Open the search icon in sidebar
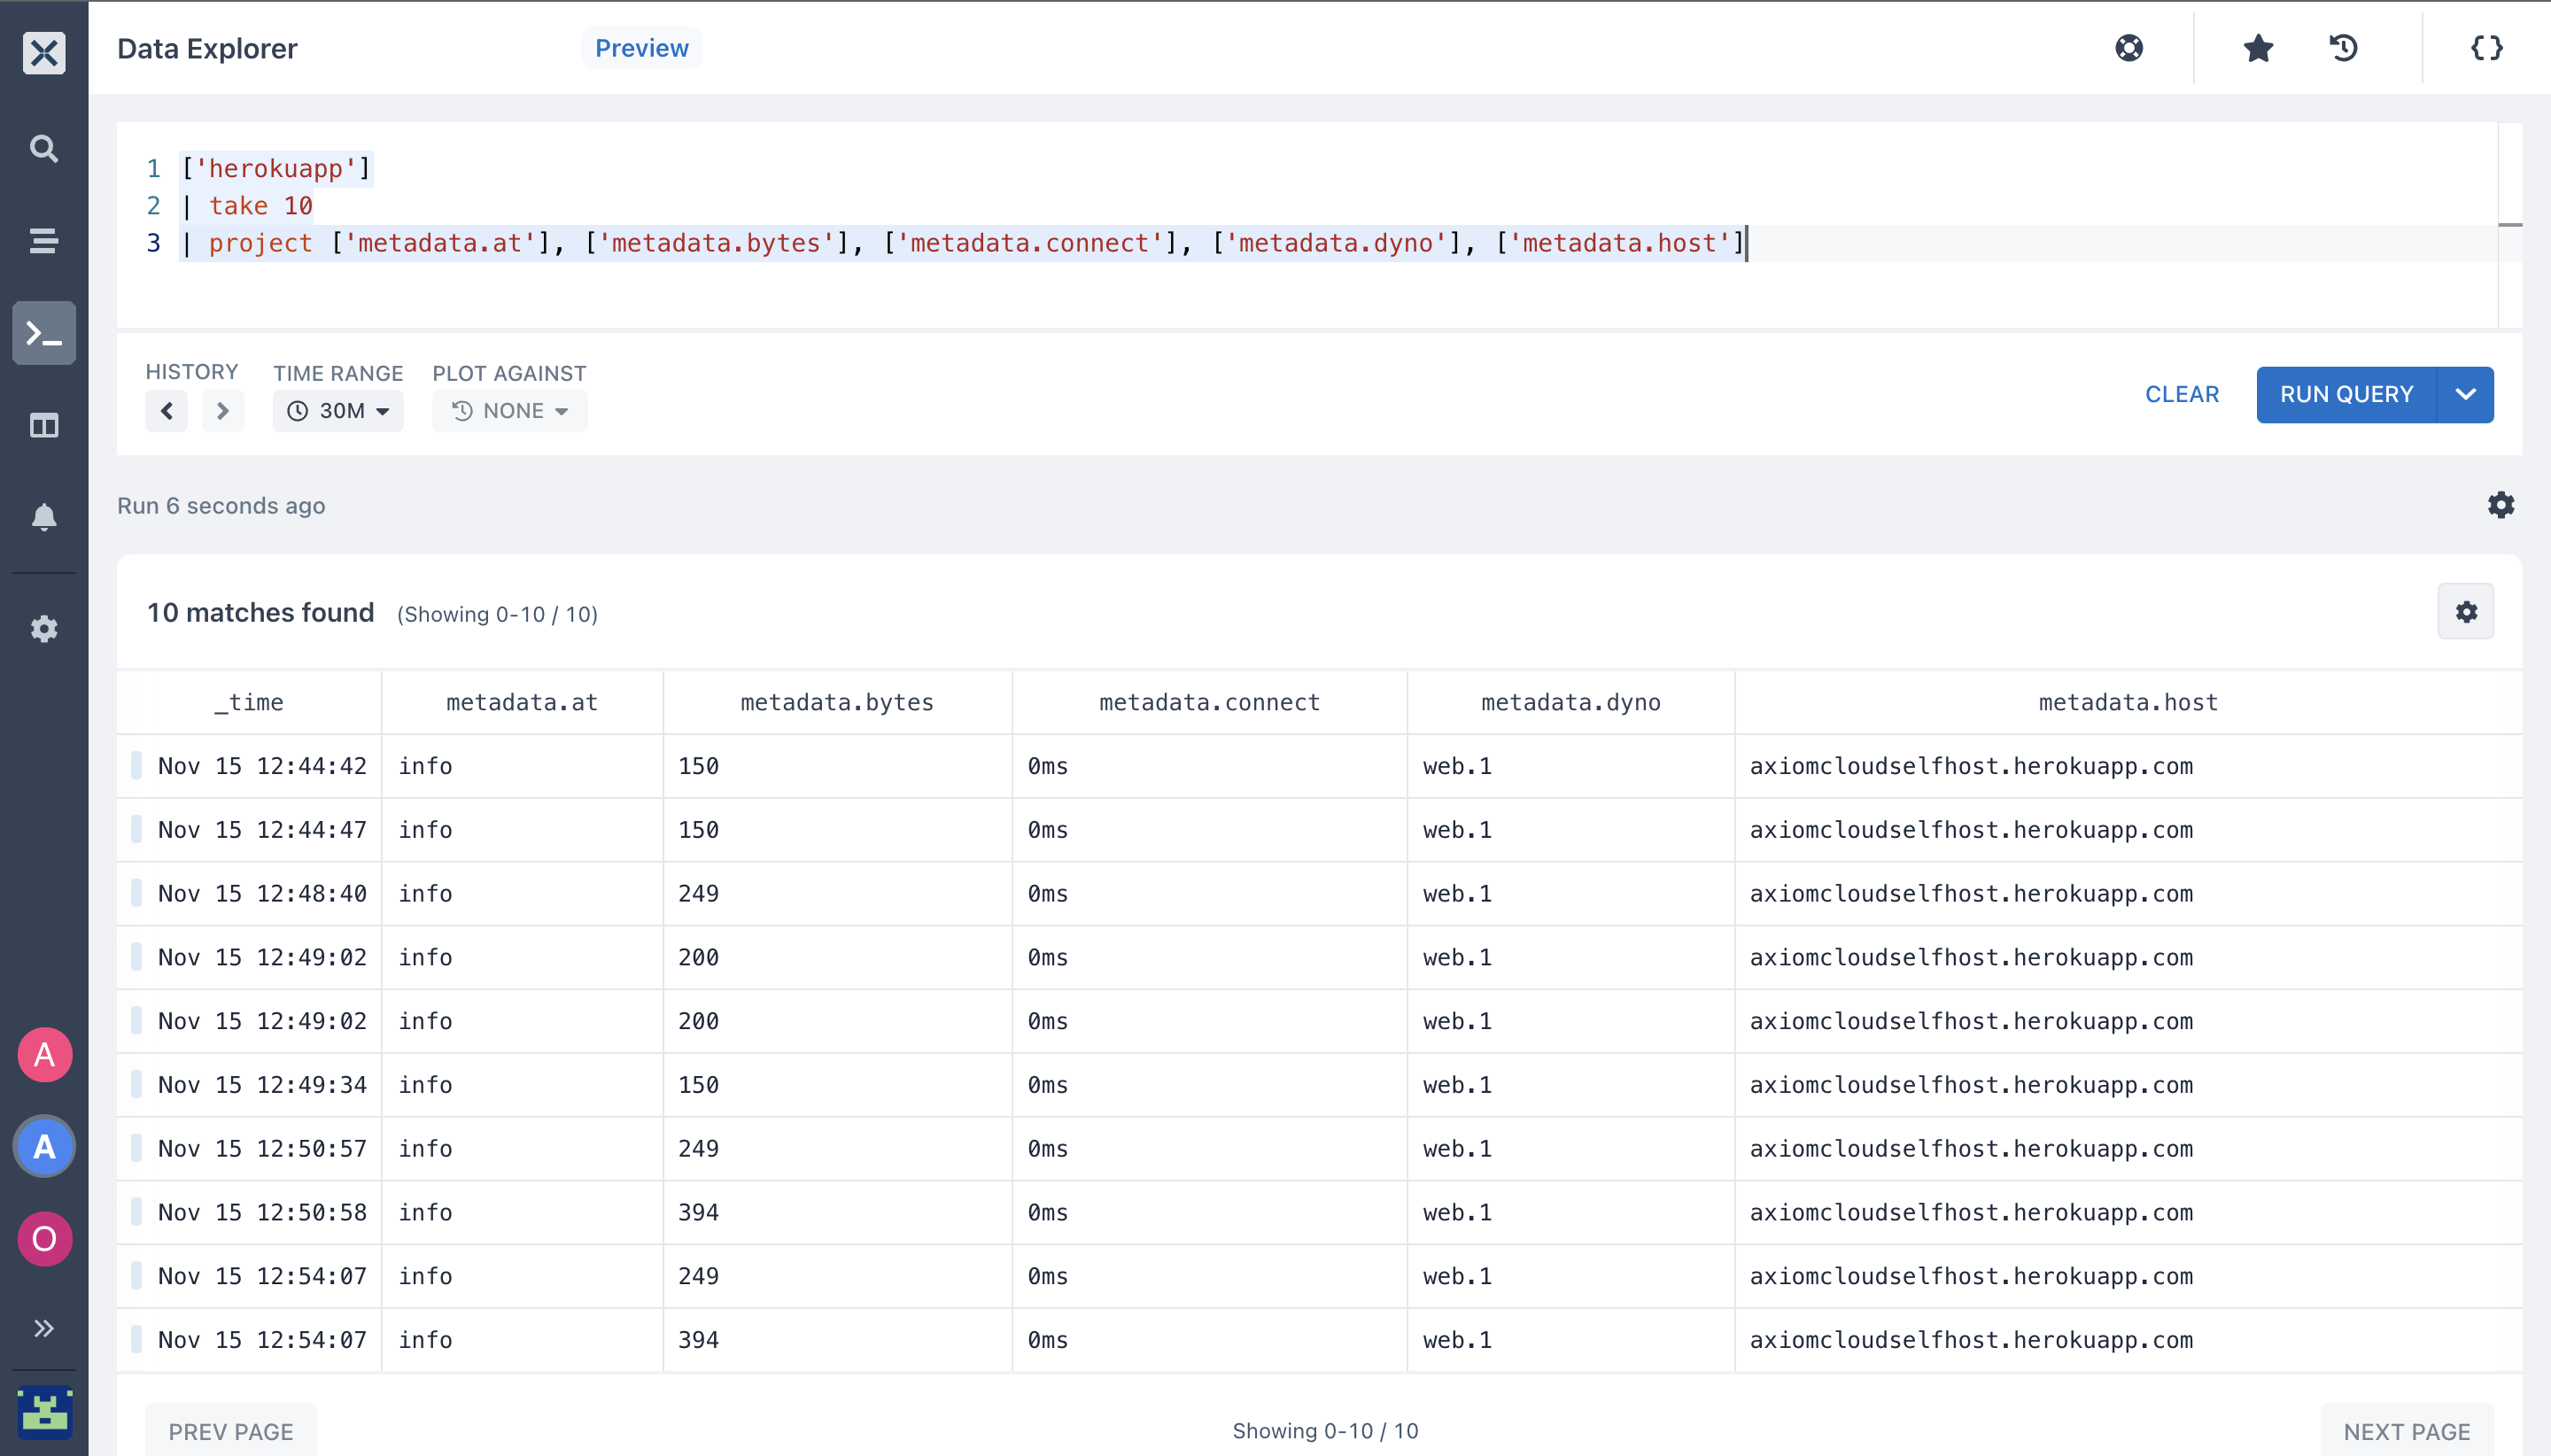The width and height of the screenshot is (2551, 1456). click(x=43, y=149)
